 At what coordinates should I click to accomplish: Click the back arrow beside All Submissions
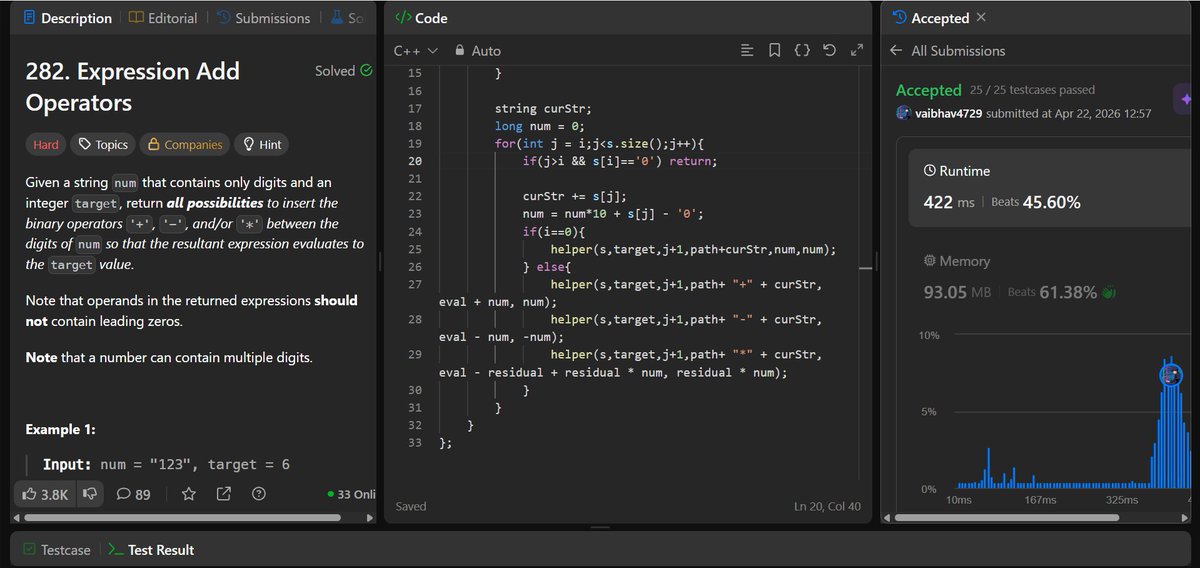coord(896,50)
